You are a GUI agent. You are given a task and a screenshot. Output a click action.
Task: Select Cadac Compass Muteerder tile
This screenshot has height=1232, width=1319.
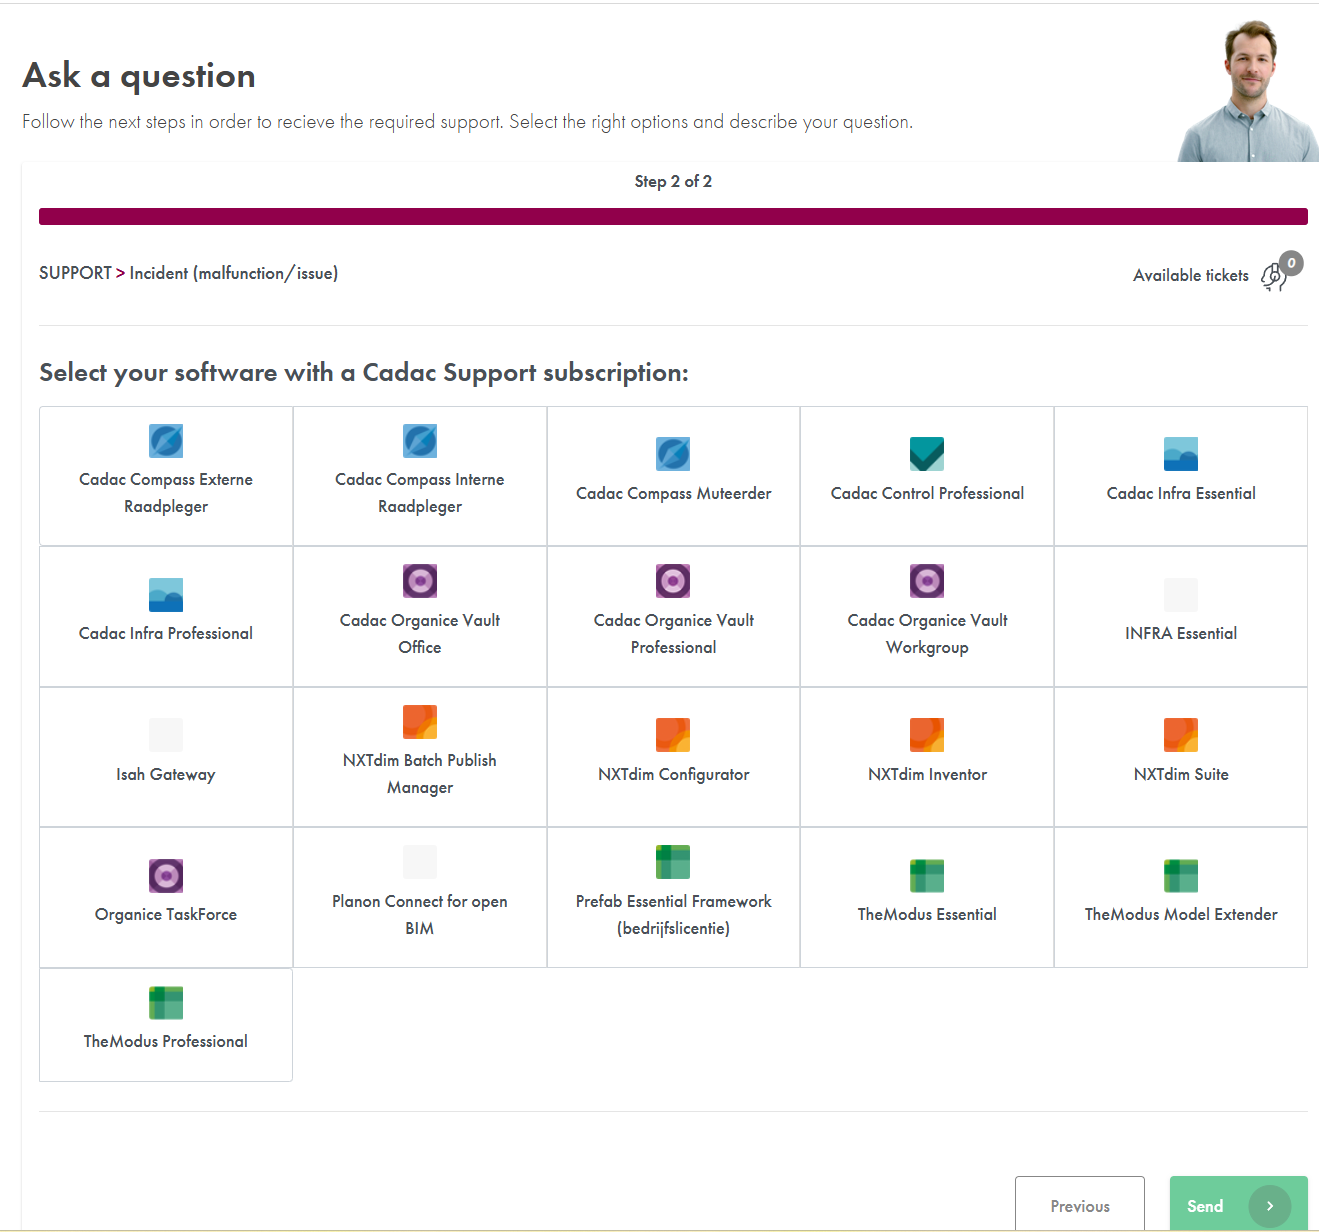click(x=674, y=476)
